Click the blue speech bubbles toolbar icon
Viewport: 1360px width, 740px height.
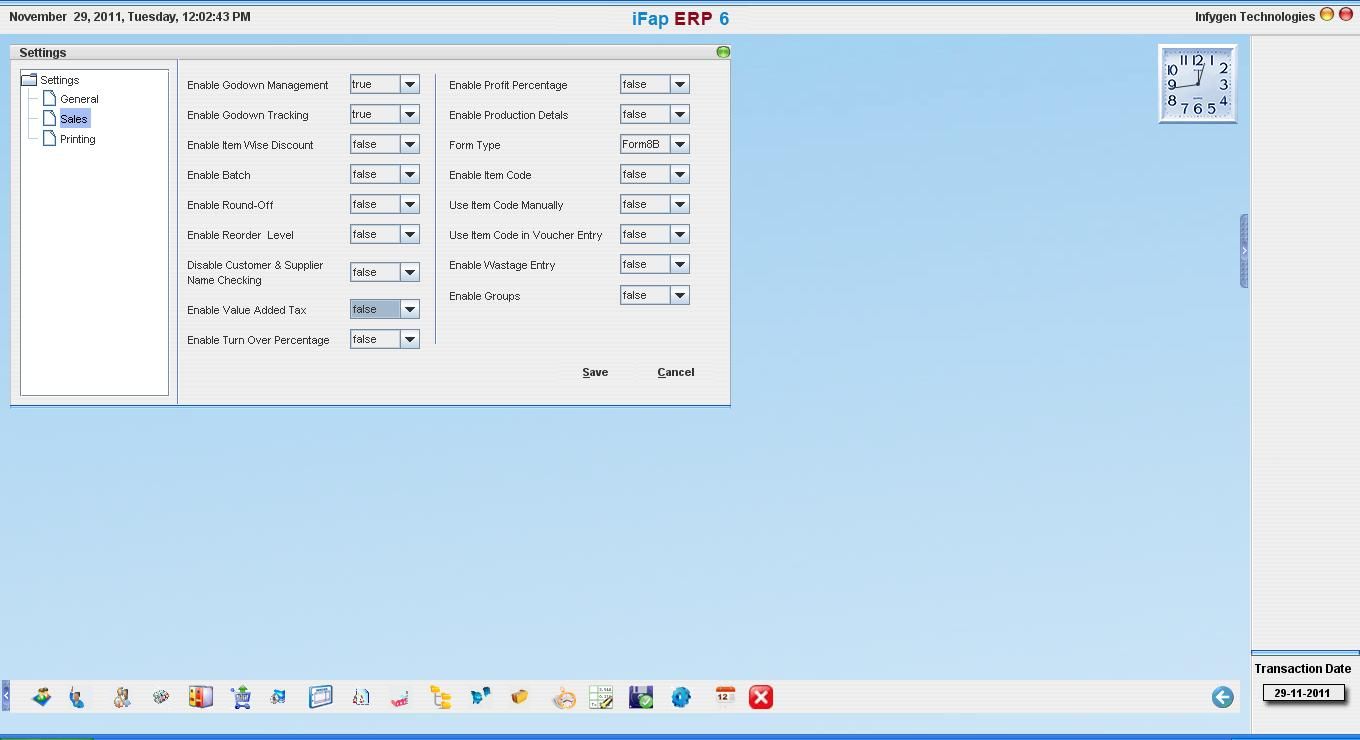coord(481,697)
